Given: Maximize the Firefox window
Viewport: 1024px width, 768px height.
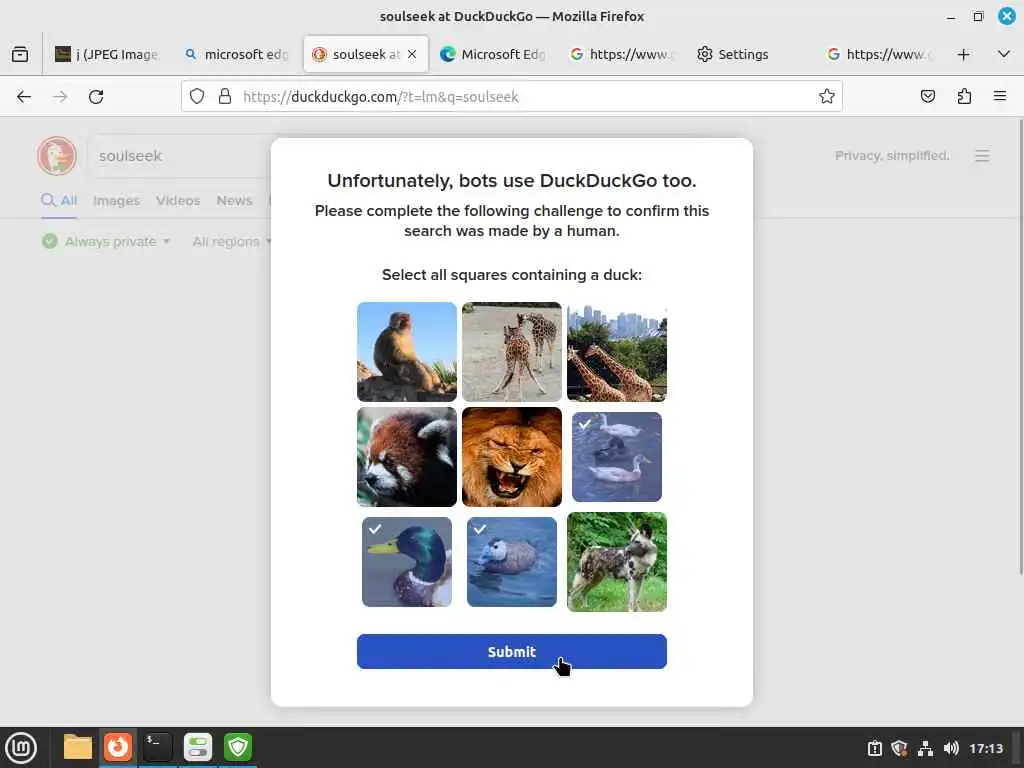Looking at the screenshot, I should point(978,16).
